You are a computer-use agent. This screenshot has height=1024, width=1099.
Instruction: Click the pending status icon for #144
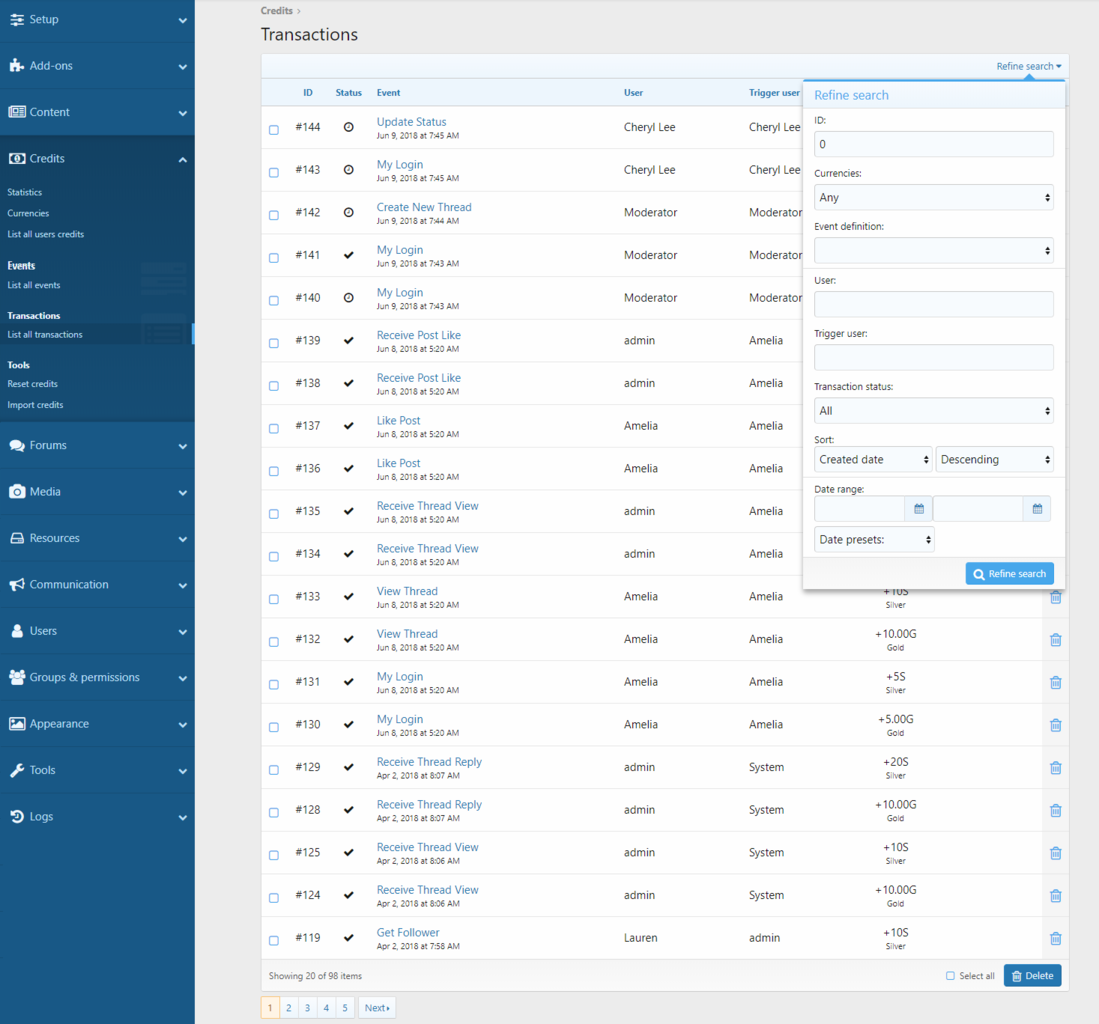click(x=348, y=128)
